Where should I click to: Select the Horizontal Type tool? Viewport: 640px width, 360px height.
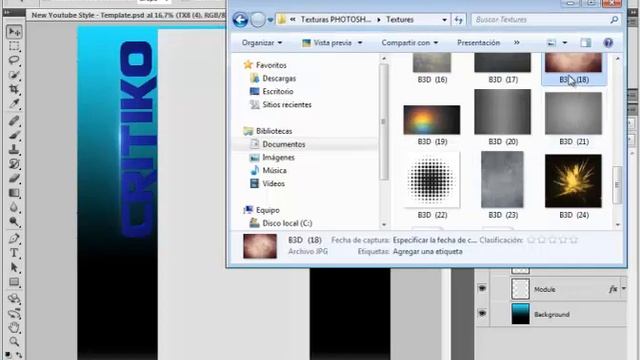click(x=14, y=253)
